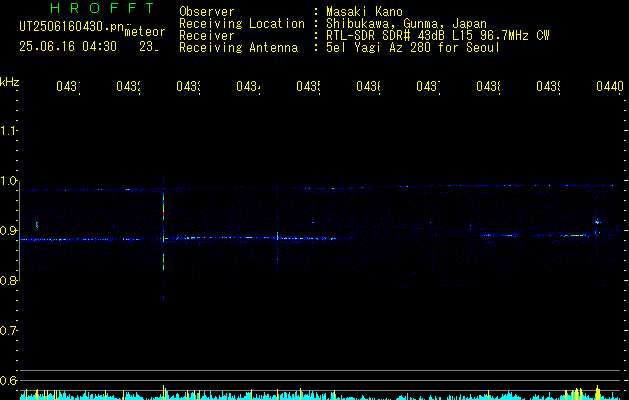Click the Receiving Location label
Viewport: 629px width, 400px height.
pyautogui.click(x=242, y=24)
